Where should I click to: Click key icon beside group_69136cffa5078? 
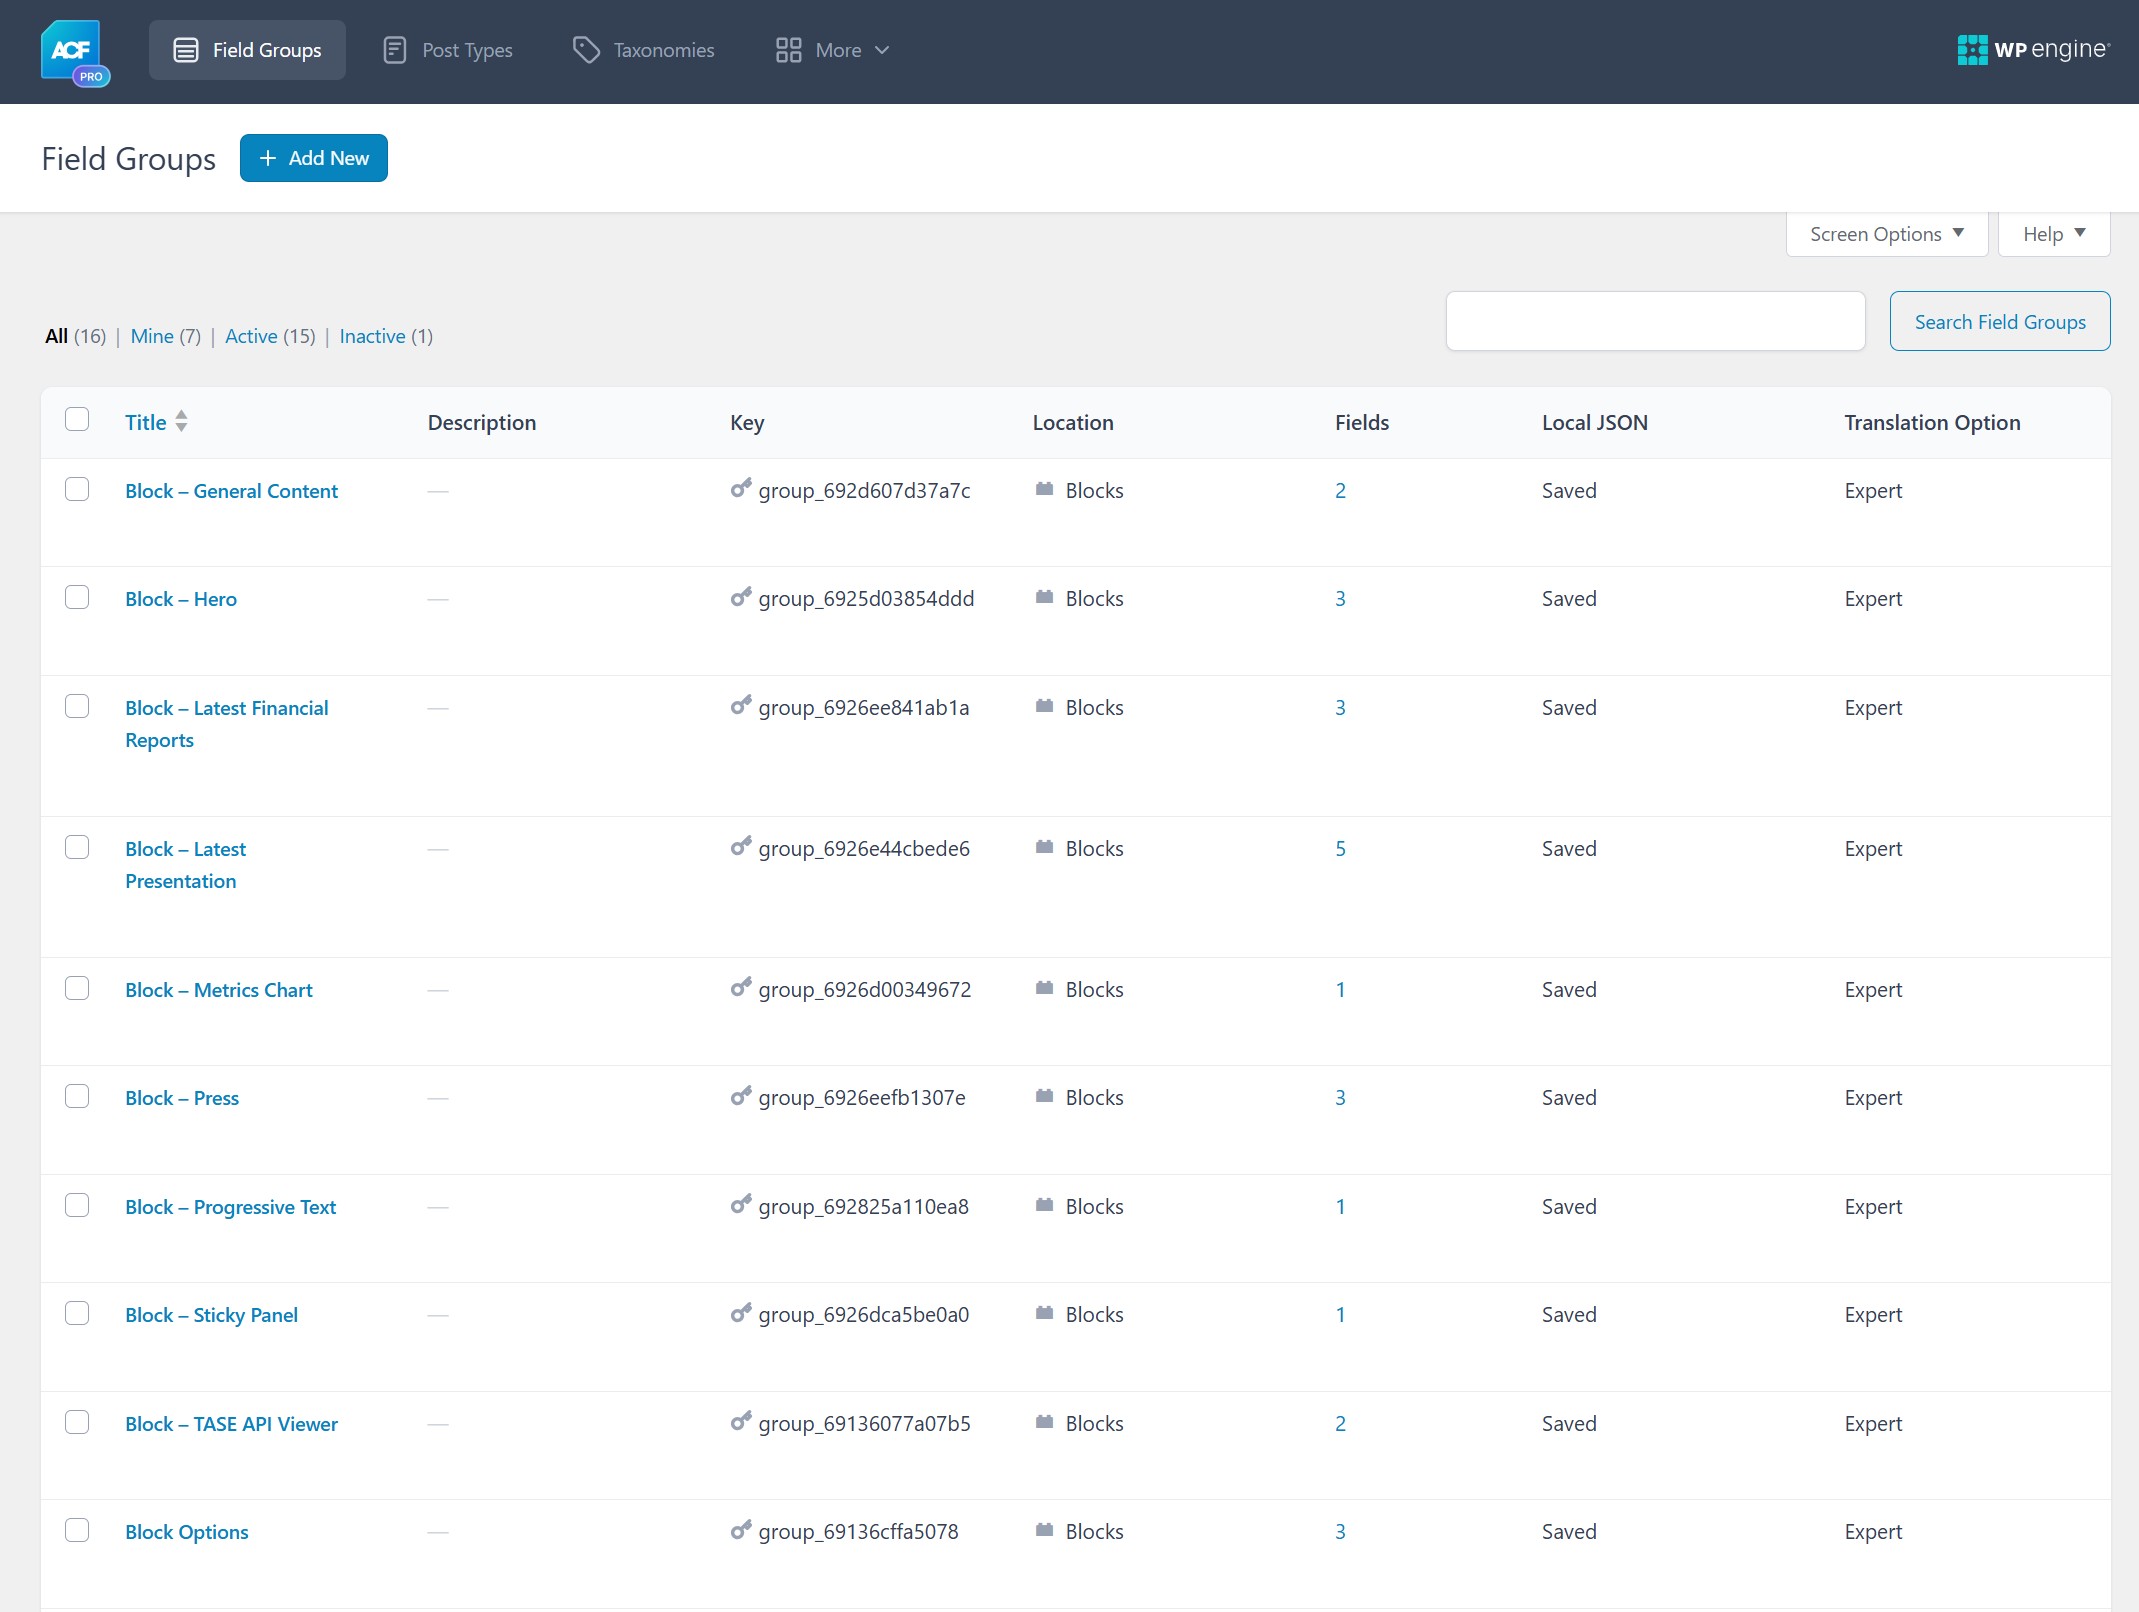pos(741,1531)
